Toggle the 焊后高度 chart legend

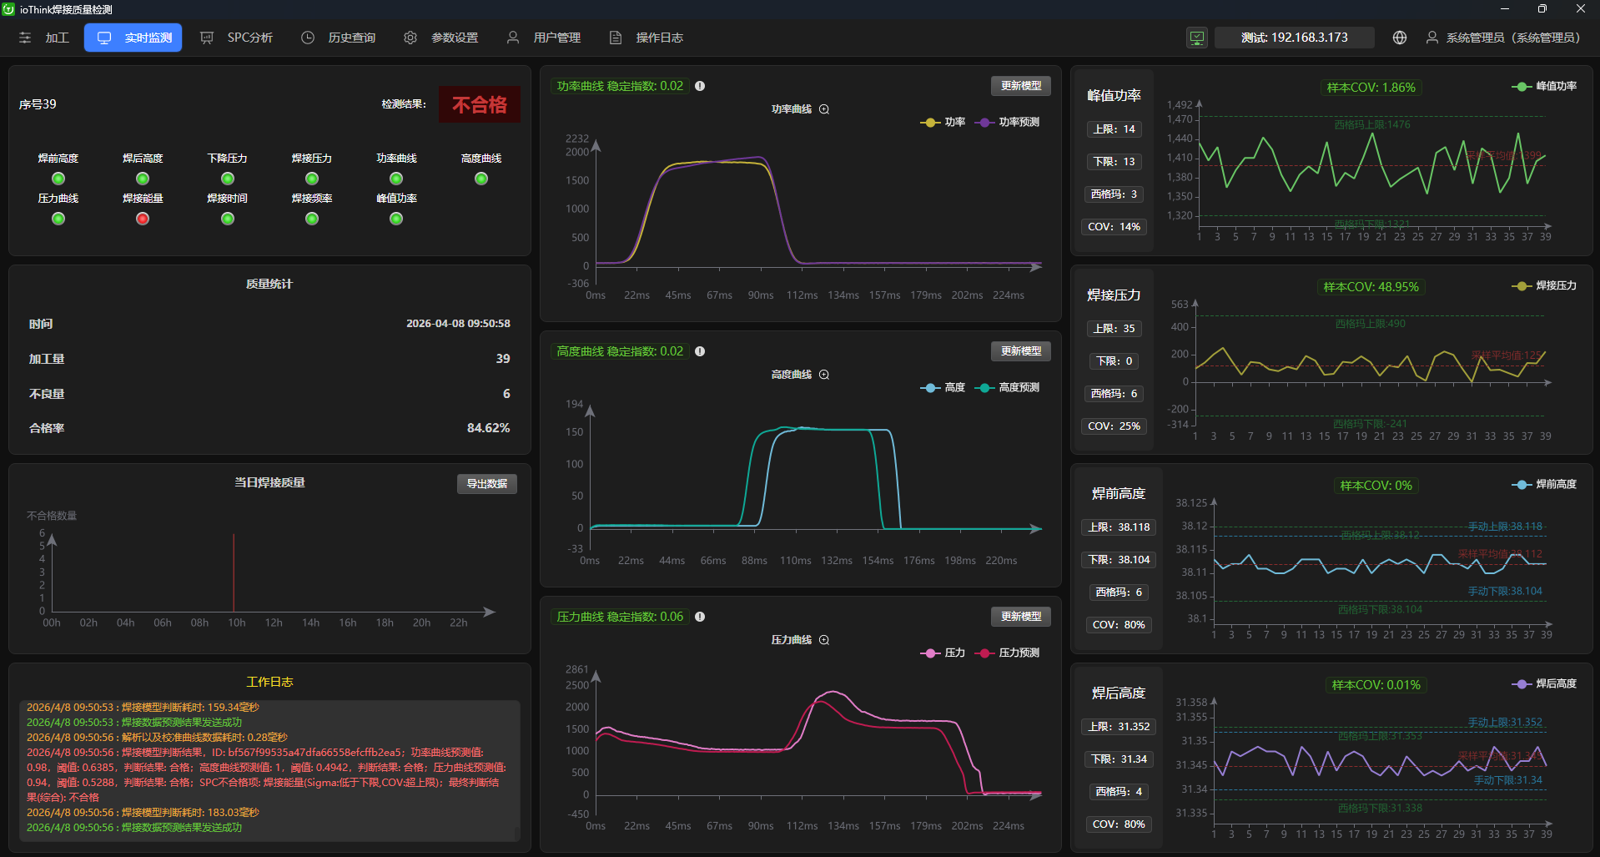1545,684
